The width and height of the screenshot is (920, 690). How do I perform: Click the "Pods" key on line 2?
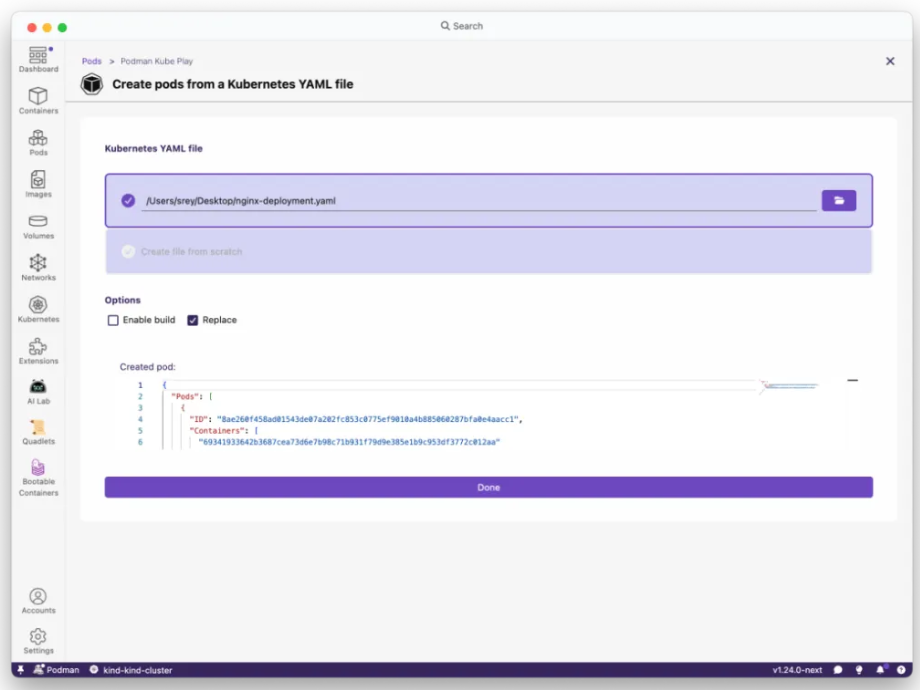coord(185,397)
